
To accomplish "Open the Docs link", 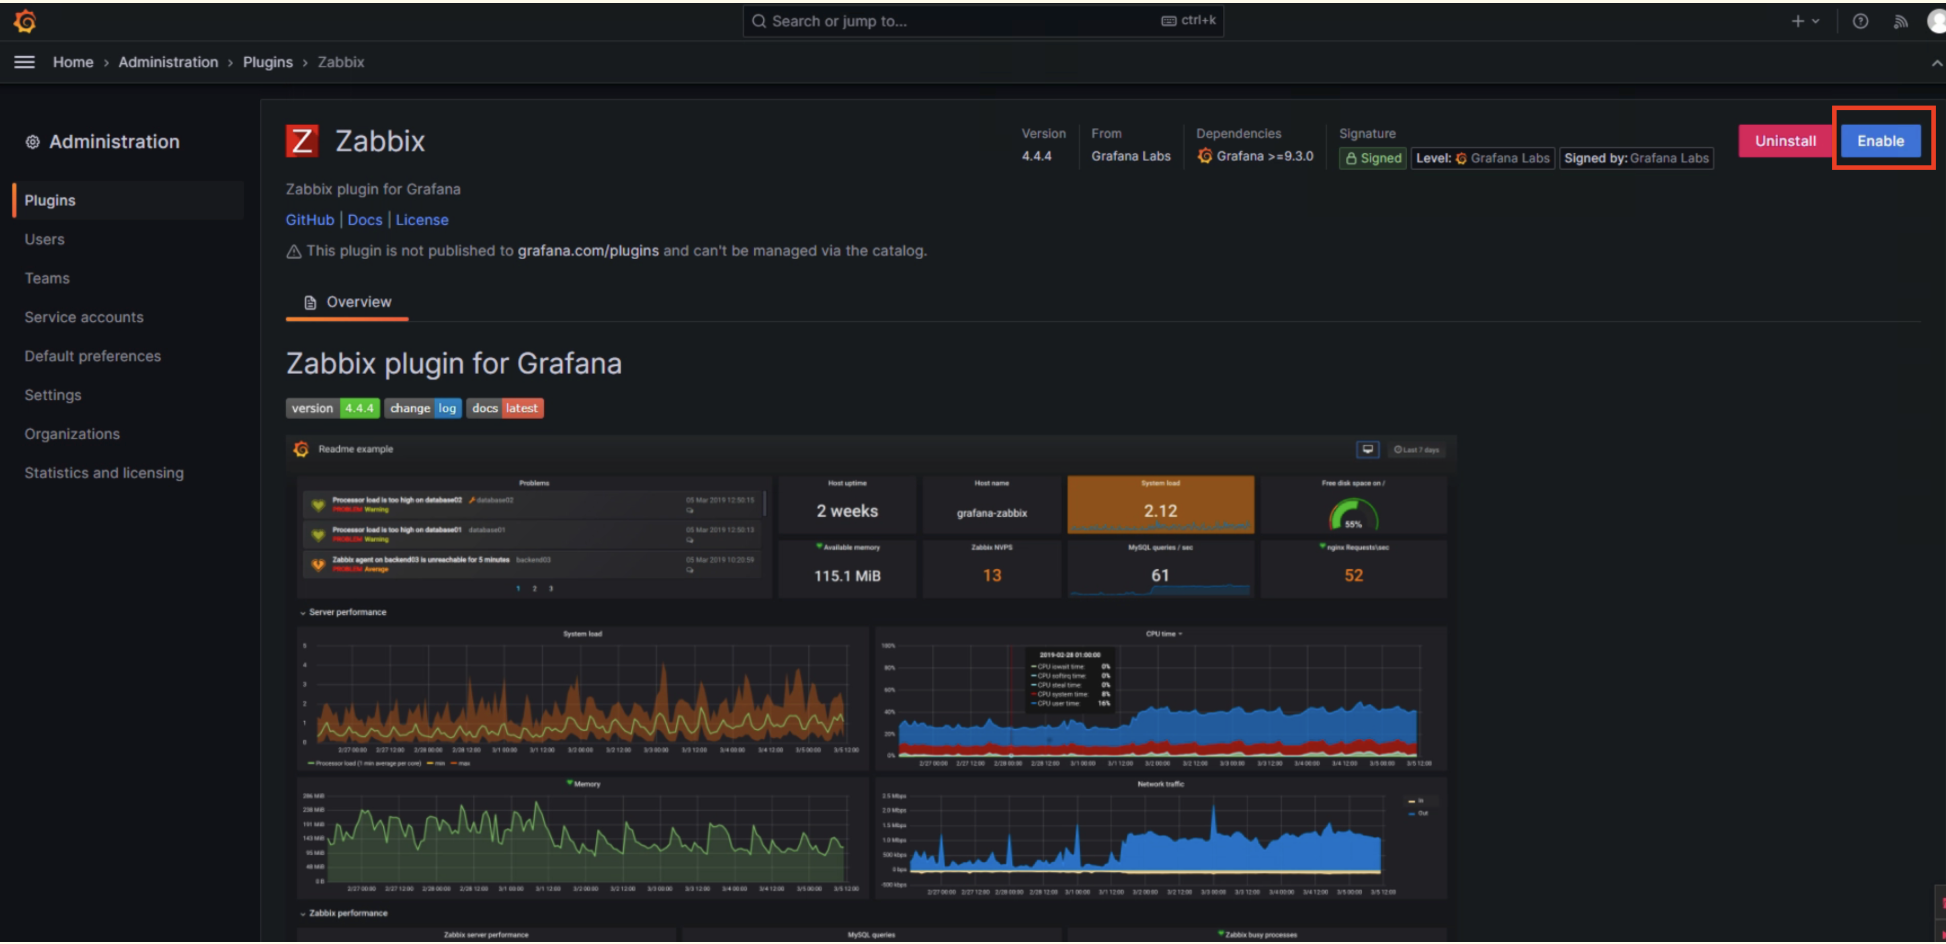I will click(365, 220).
